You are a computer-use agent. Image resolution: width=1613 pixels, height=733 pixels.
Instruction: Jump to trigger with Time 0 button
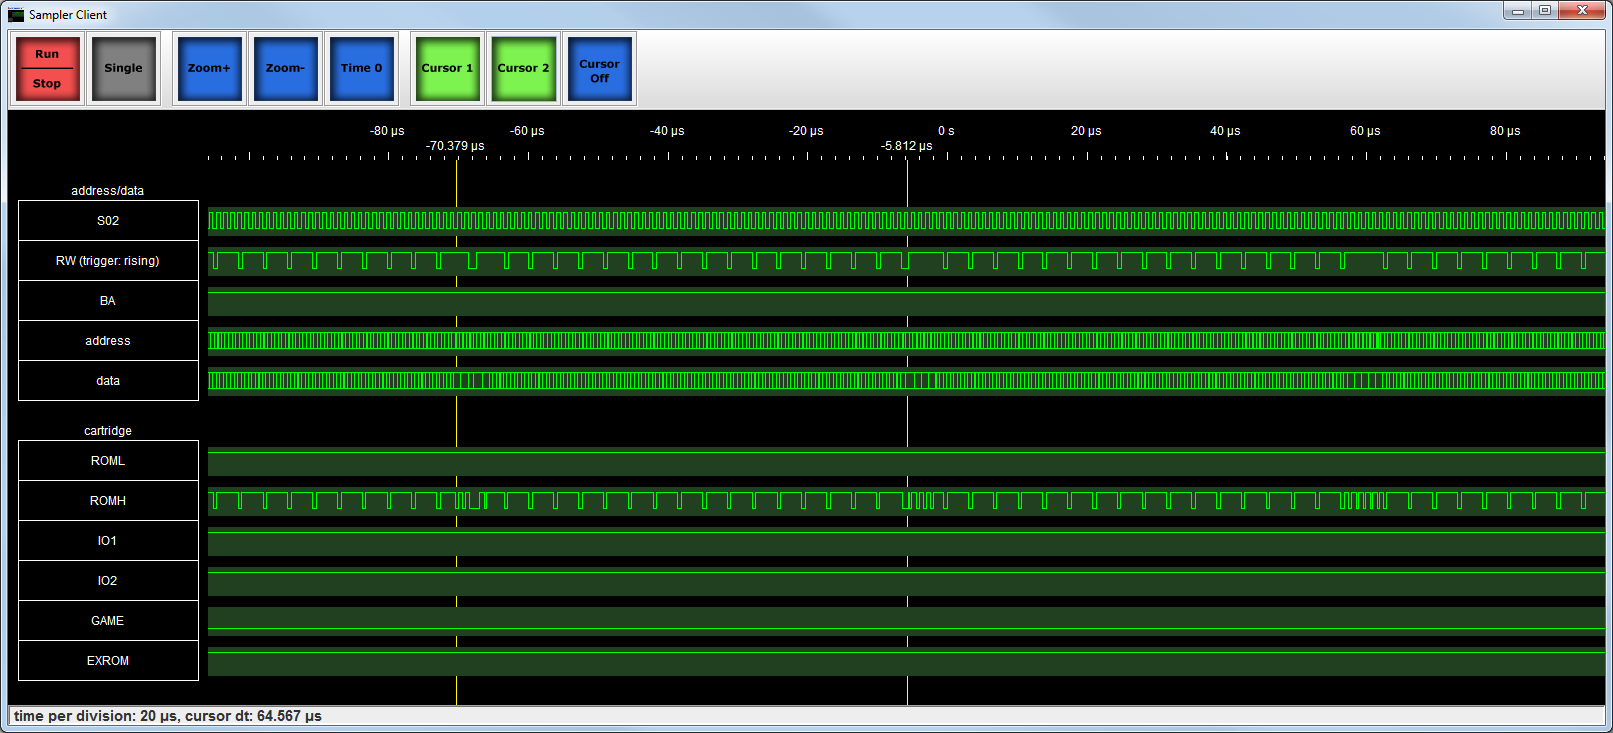361,68
